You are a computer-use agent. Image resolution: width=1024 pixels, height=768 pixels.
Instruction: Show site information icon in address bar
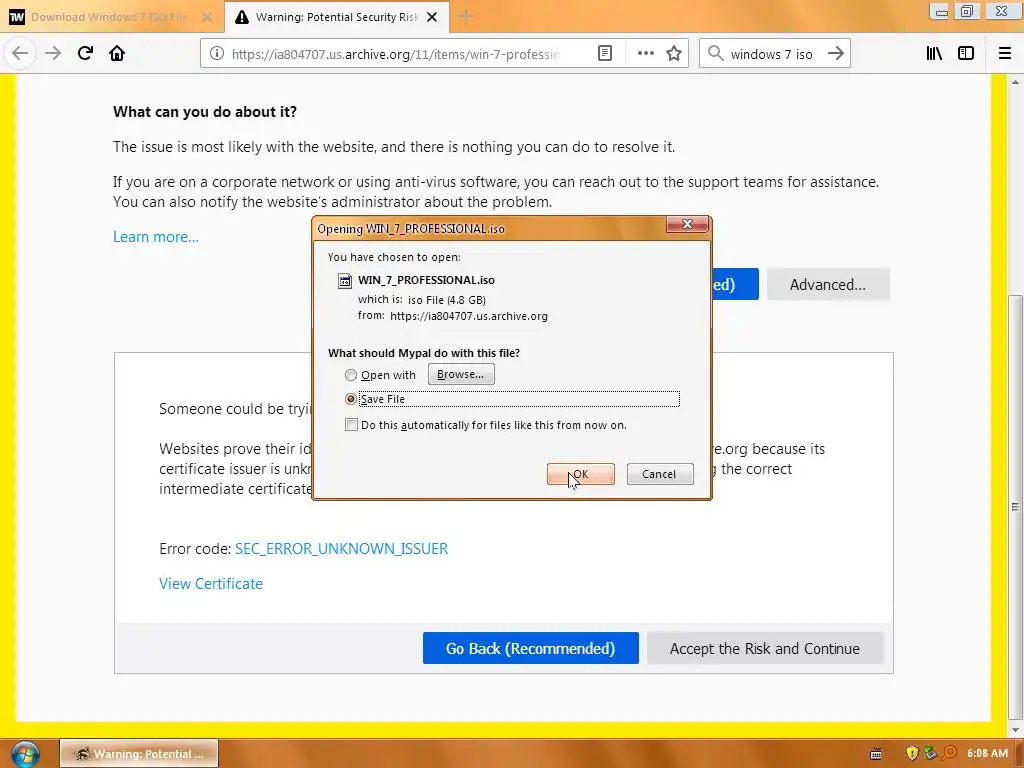click(217, 54)
